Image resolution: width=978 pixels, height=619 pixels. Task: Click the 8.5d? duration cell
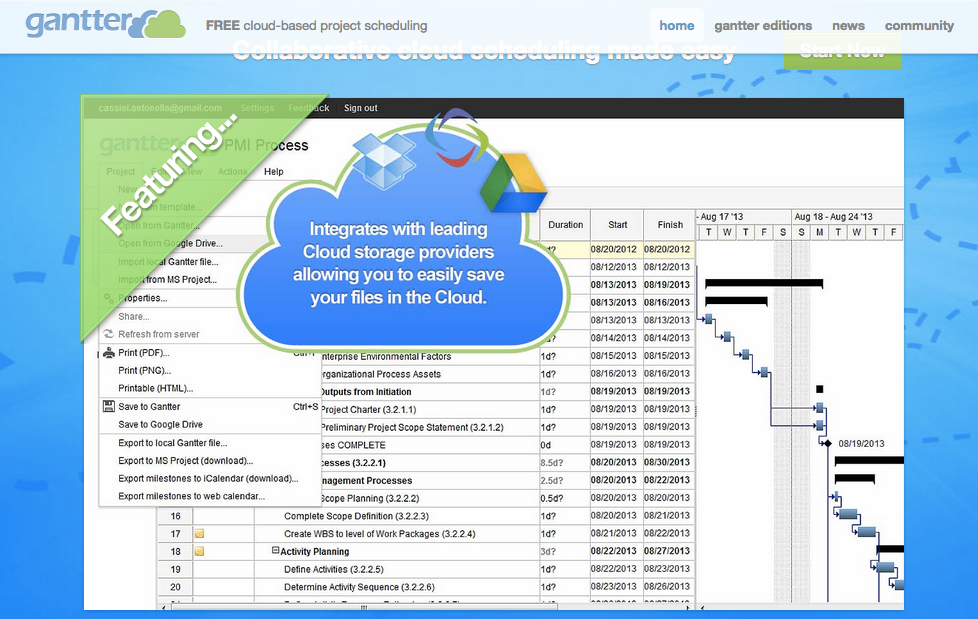[x=564, y=463]
